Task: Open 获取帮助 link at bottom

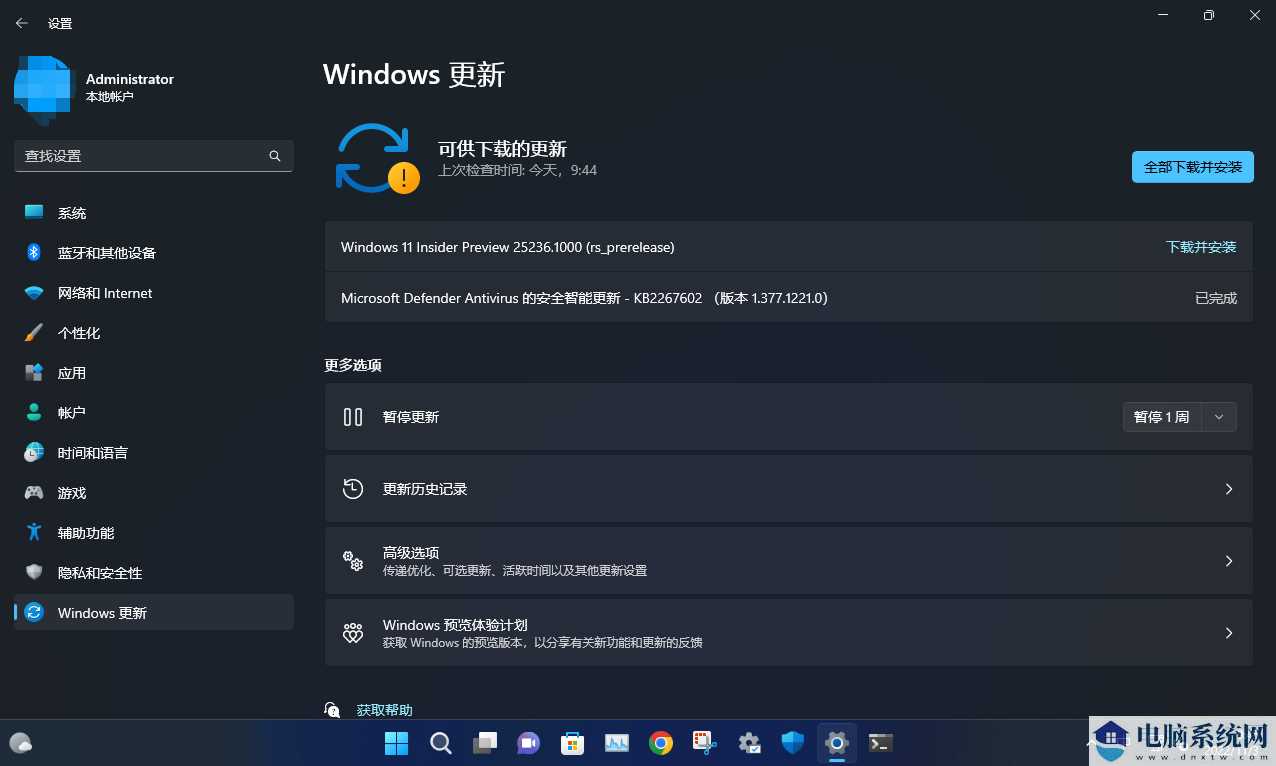Action: 384,709
